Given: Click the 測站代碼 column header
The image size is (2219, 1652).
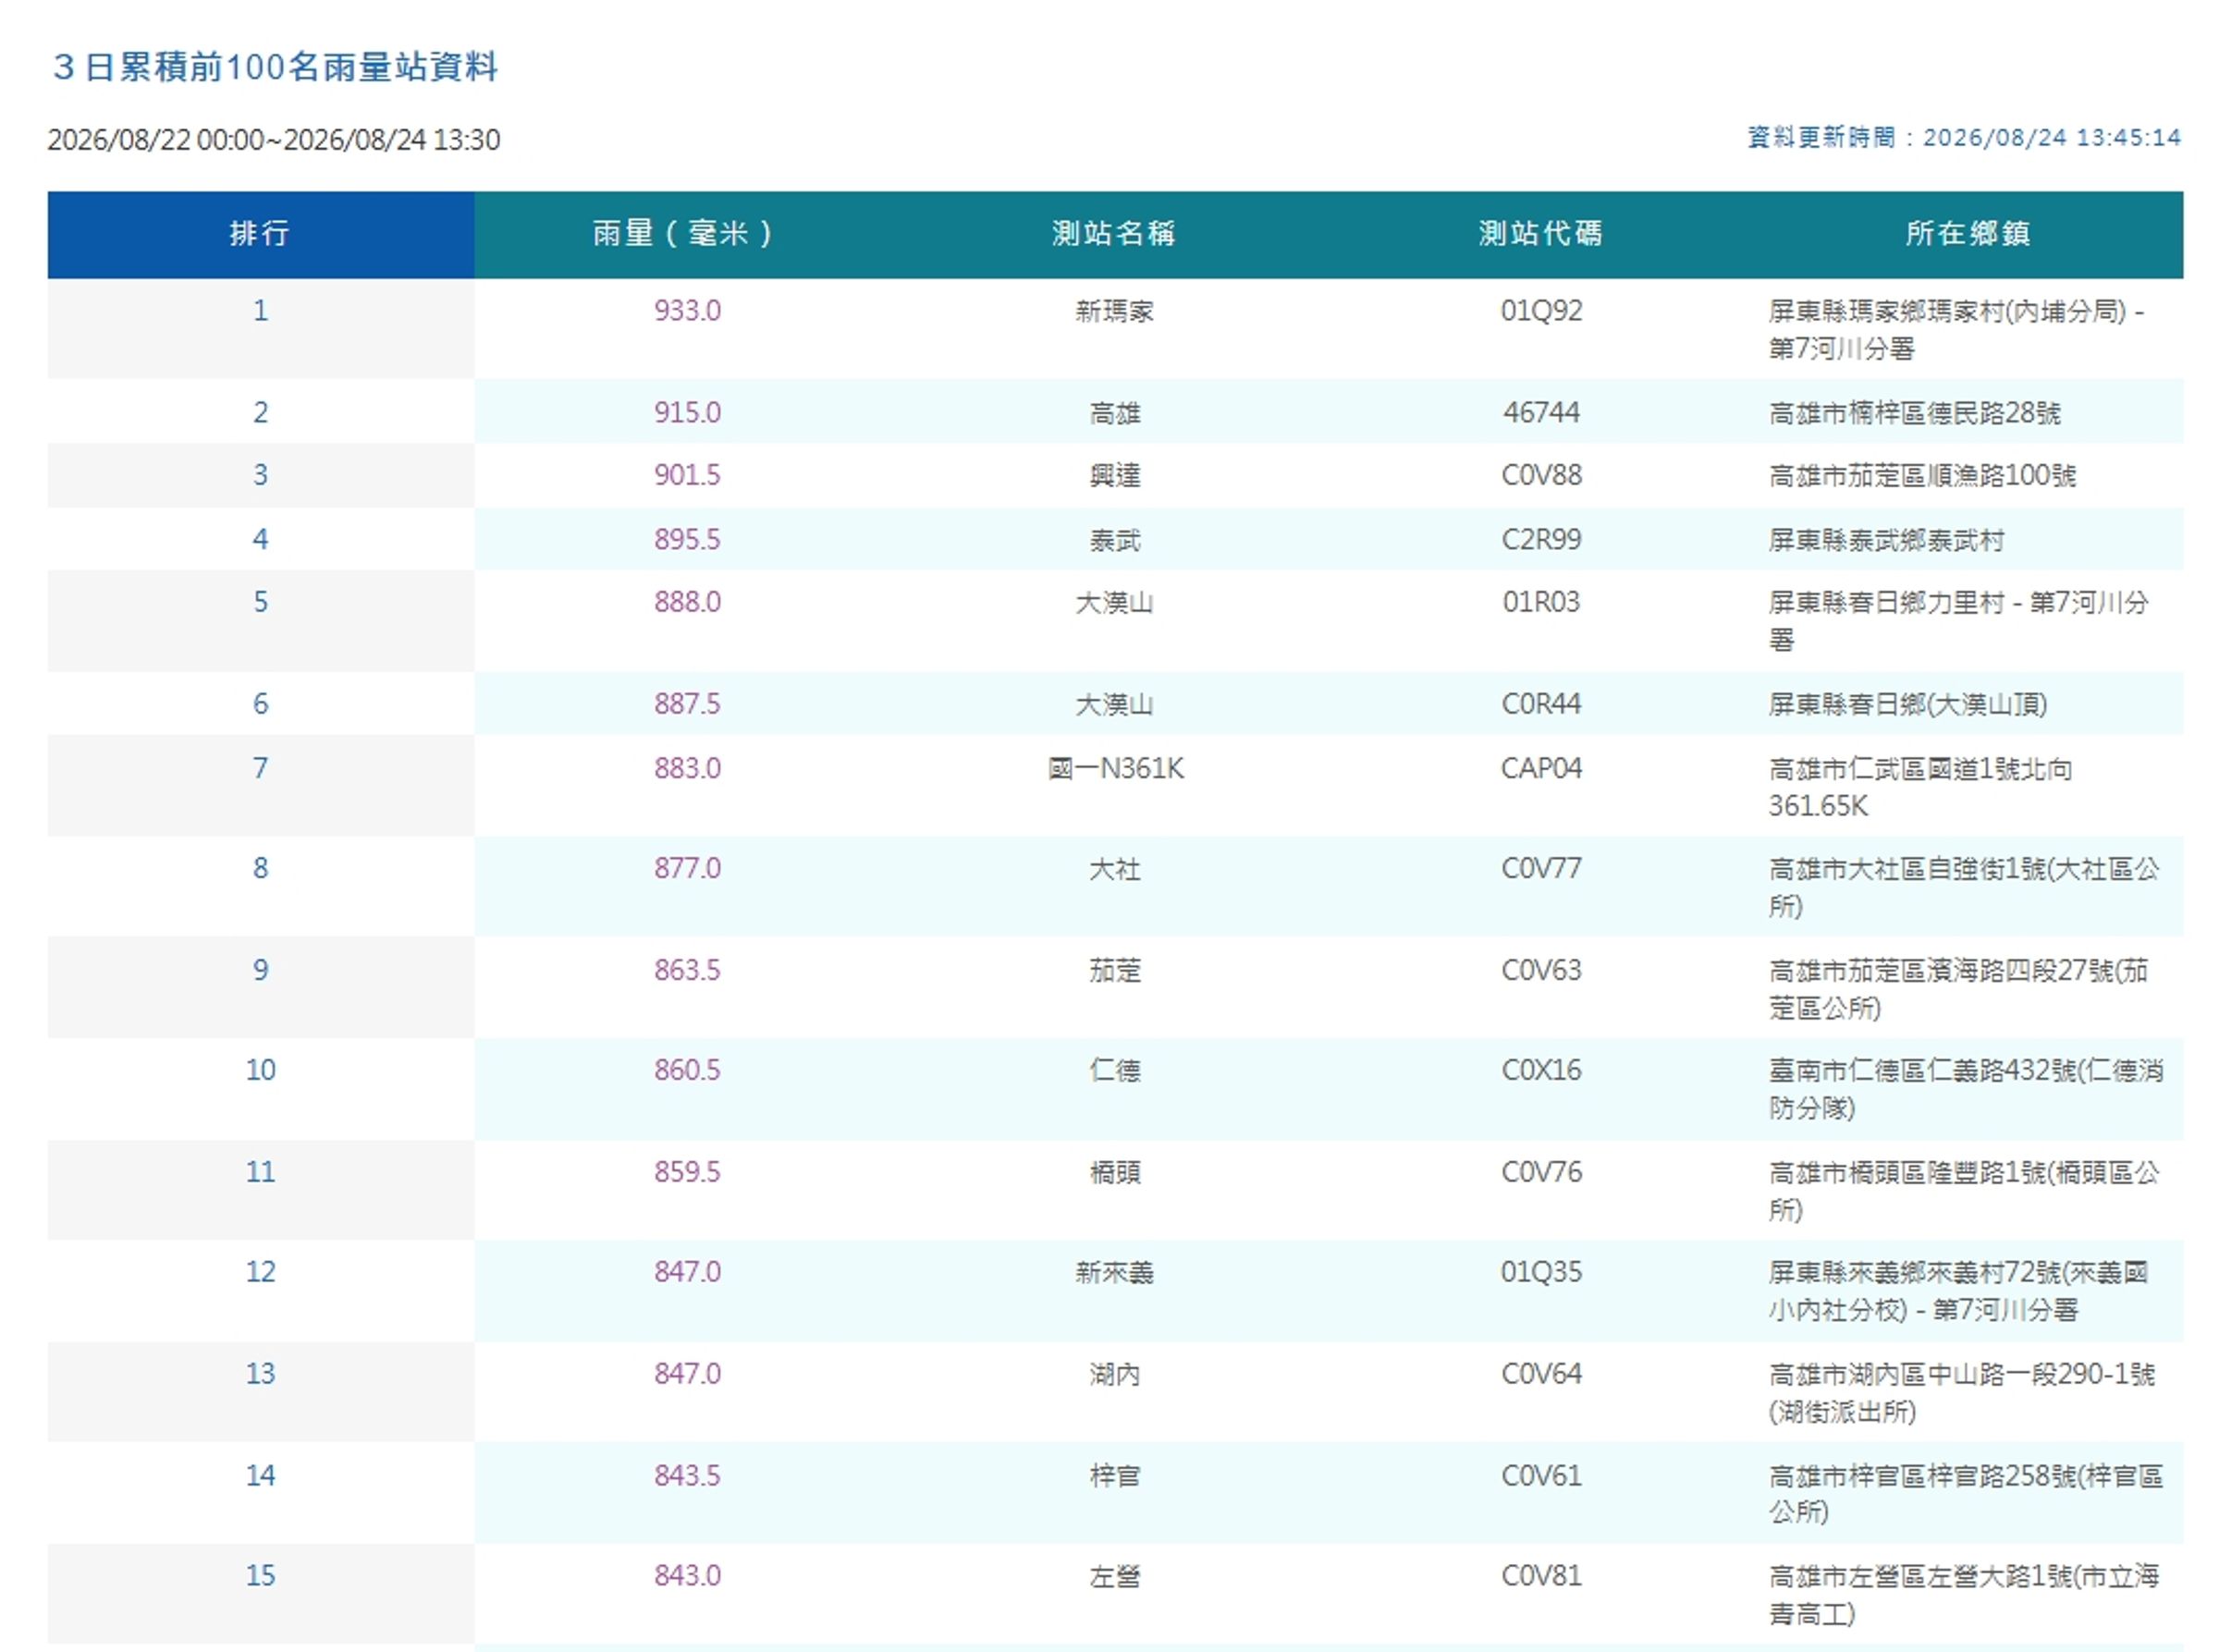Looking at the screenshot, I should 1541,234.
